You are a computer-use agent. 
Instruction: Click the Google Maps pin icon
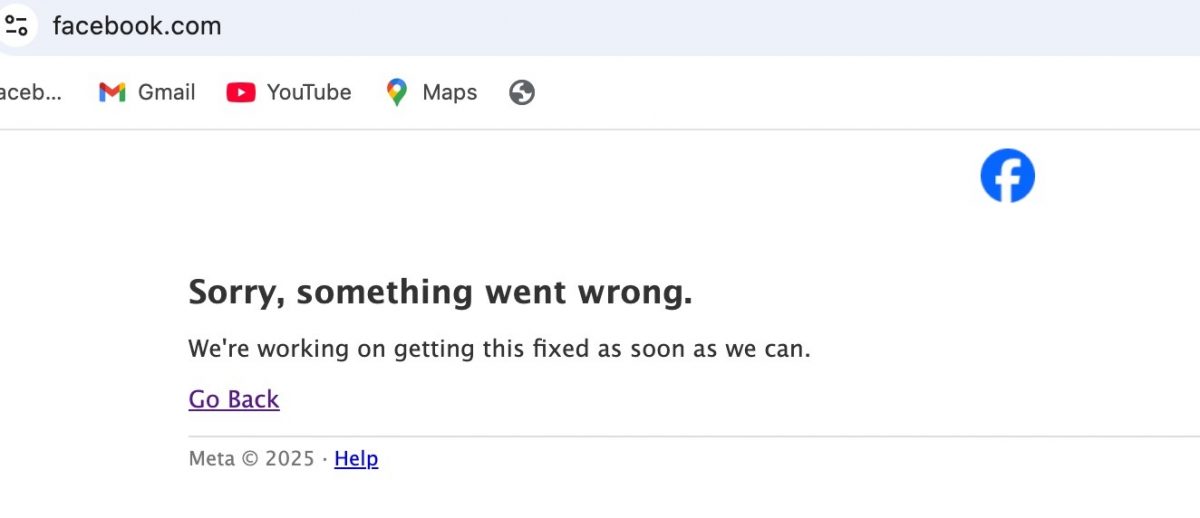[x=397, y=93]
